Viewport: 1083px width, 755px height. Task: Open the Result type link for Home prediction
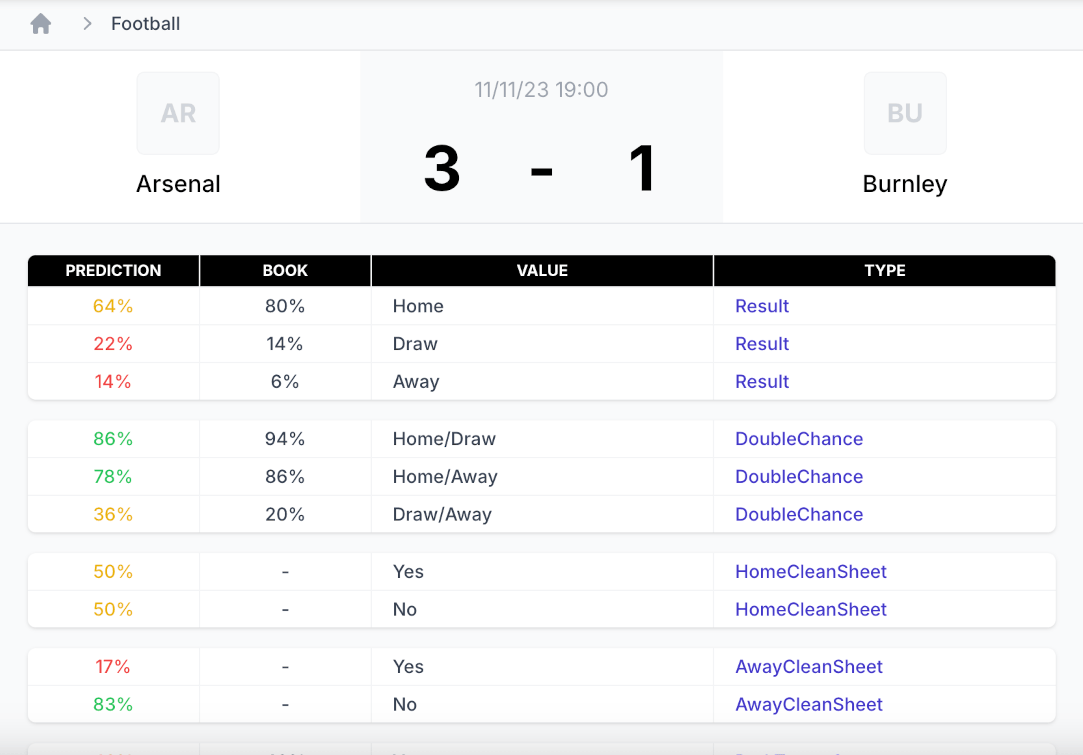click(762, 306)
